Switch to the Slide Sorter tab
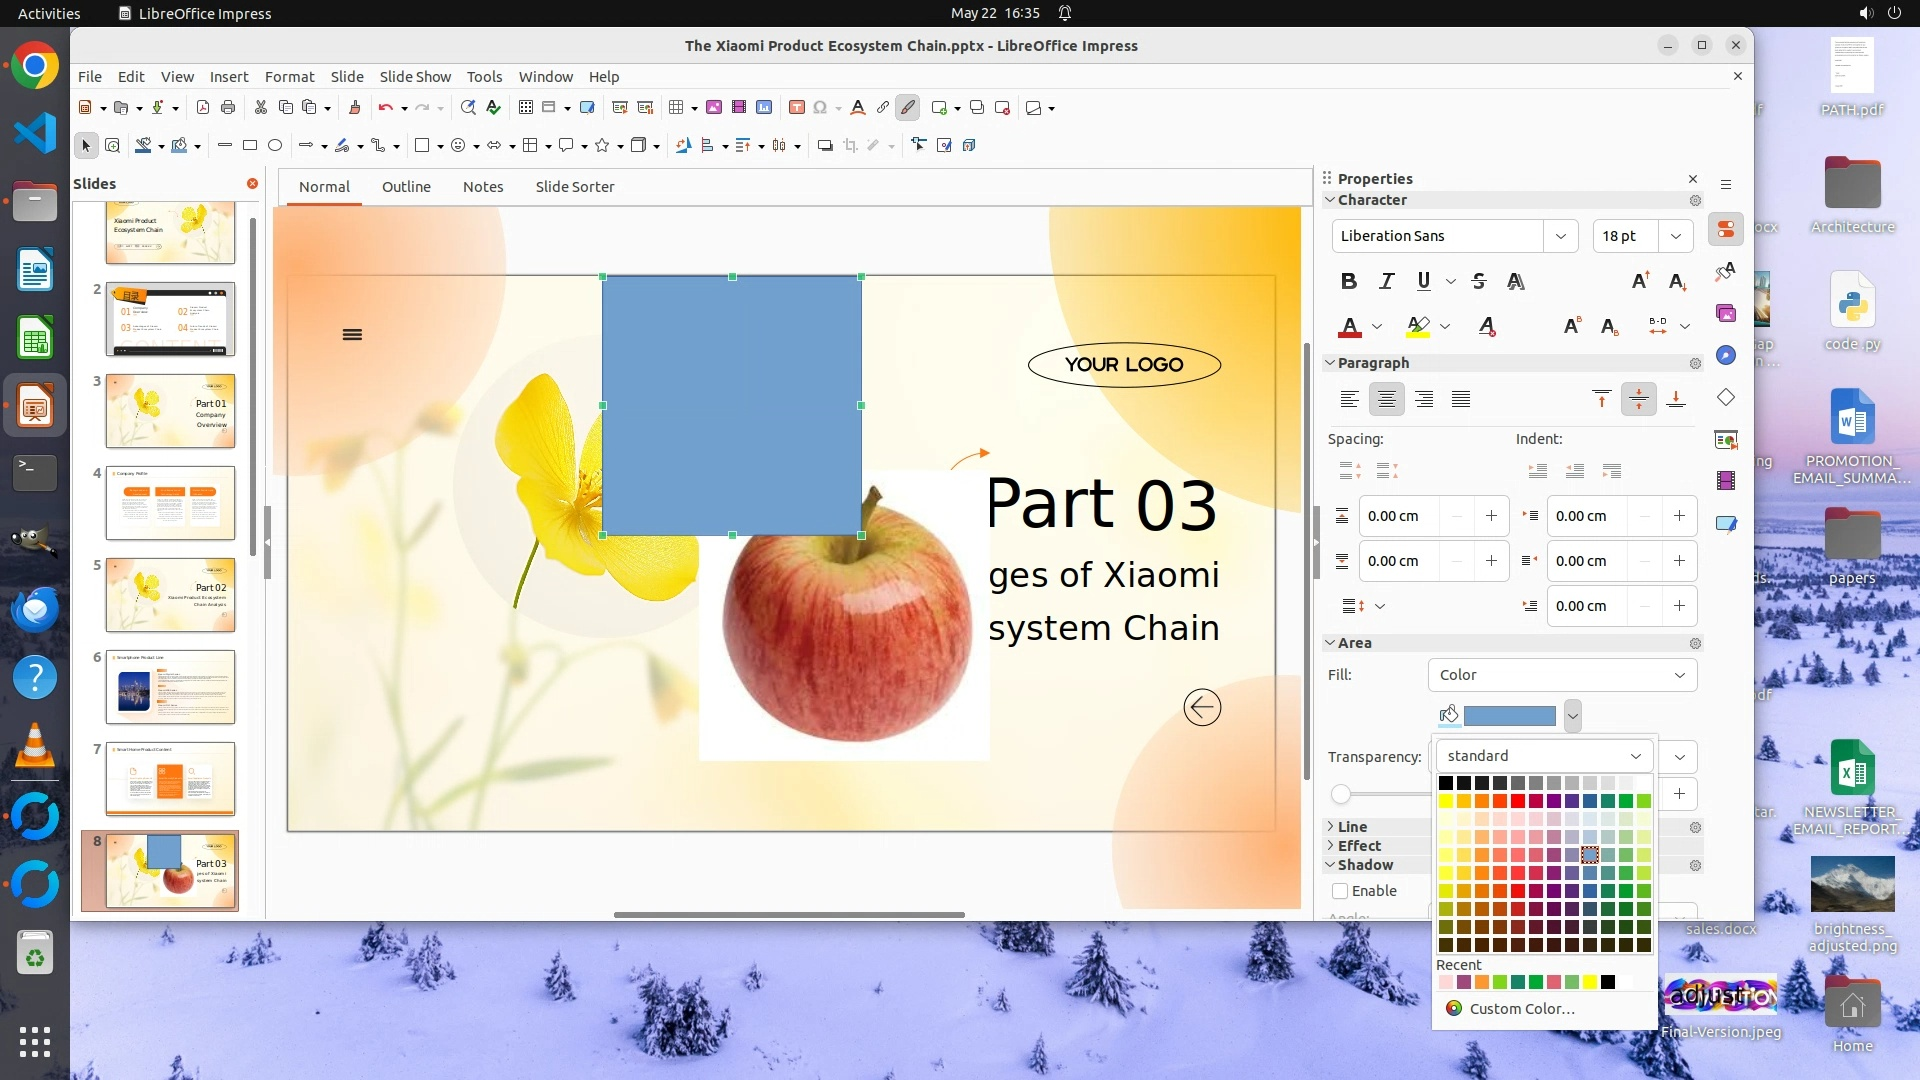Screen dimensions: 1920x1080 (x=574, y=187)
